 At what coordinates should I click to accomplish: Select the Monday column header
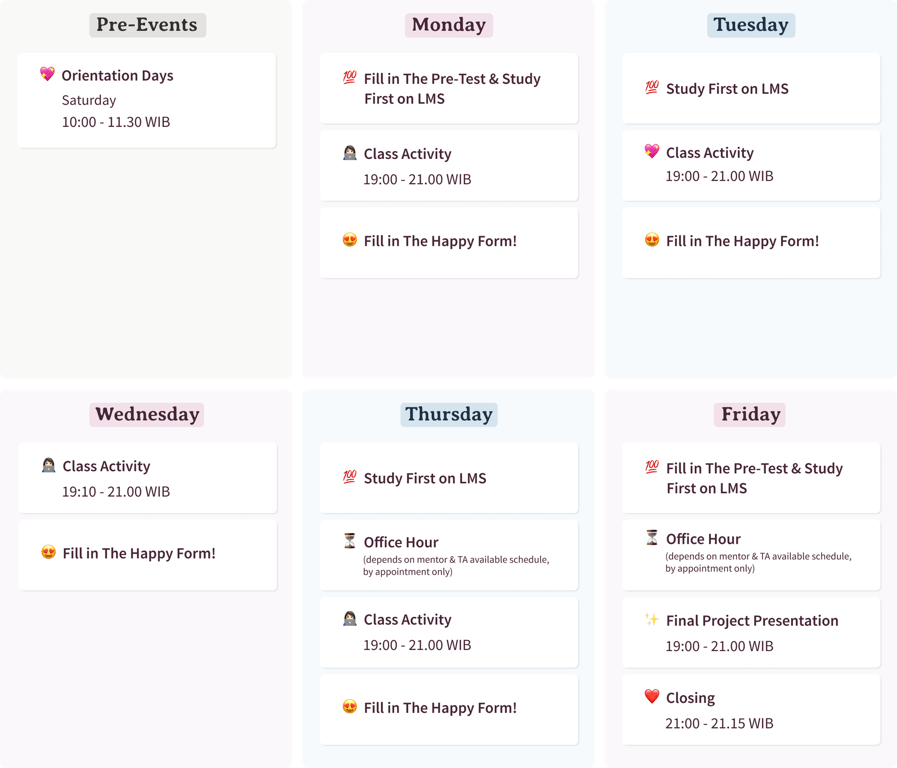coord(449,25)
